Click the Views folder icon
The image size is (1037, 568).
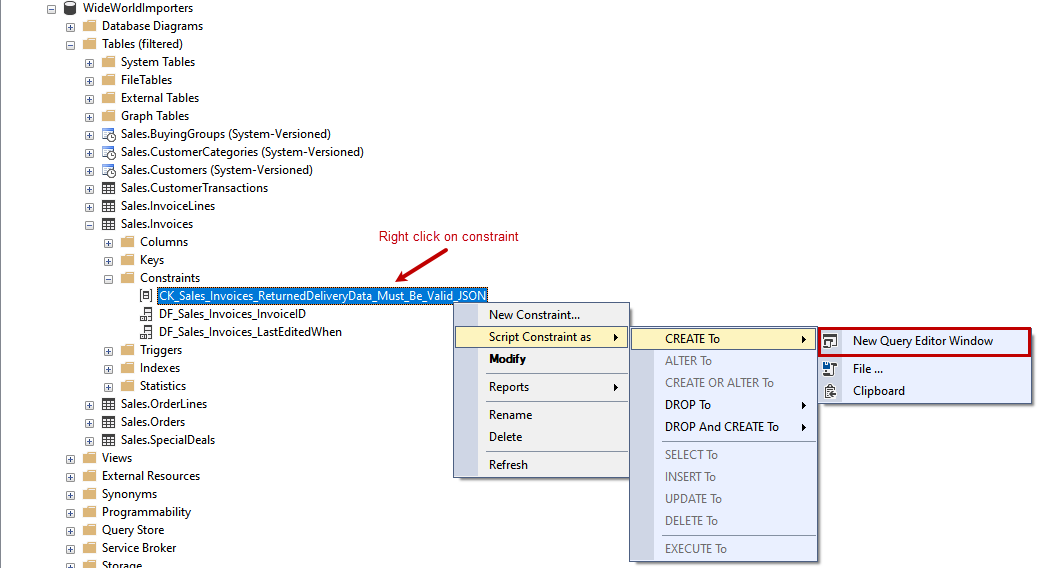(x=89, y=458)
